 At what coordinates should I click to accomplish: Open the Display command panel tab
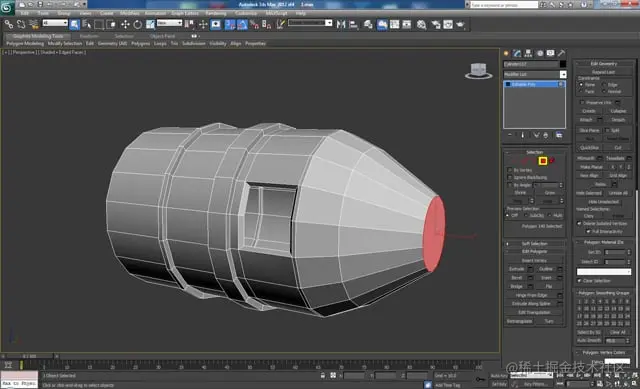(551, 53)
